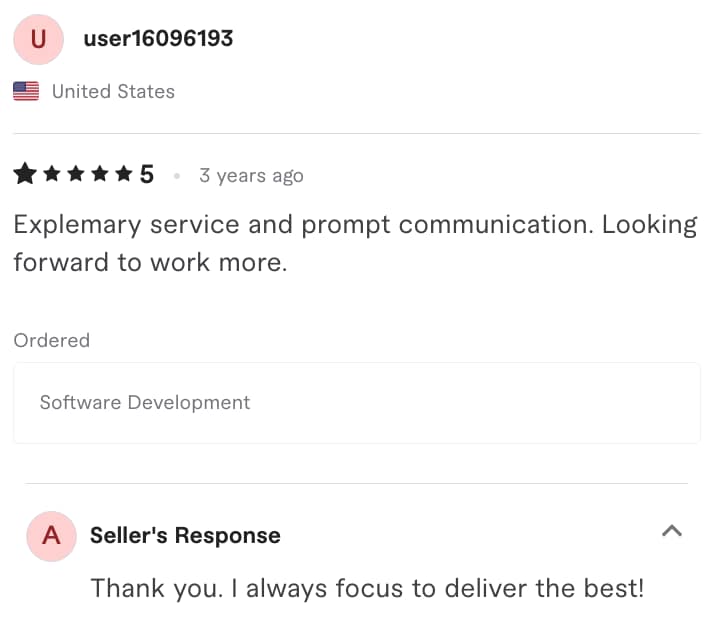Click the Ordered label
The height and width of the screenshot is (622, 714).
(52, 340)
